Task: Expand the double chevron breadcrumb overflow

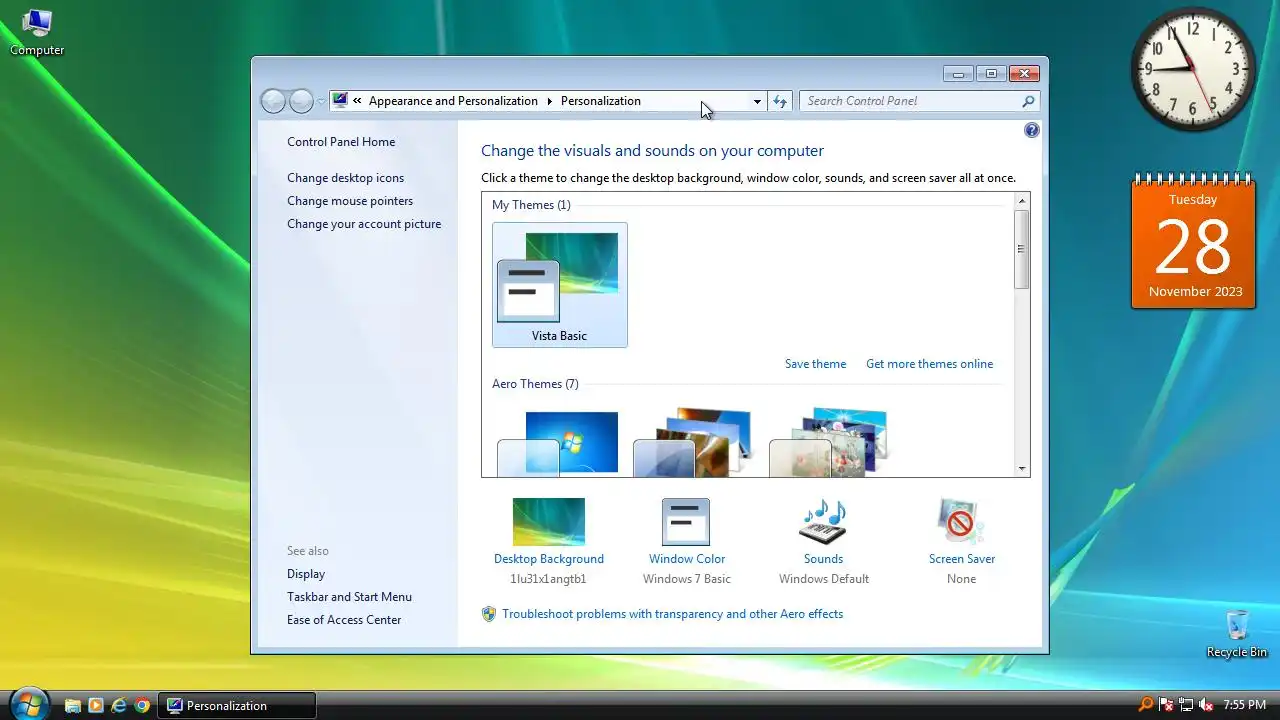Action: (x=357, y=101)
